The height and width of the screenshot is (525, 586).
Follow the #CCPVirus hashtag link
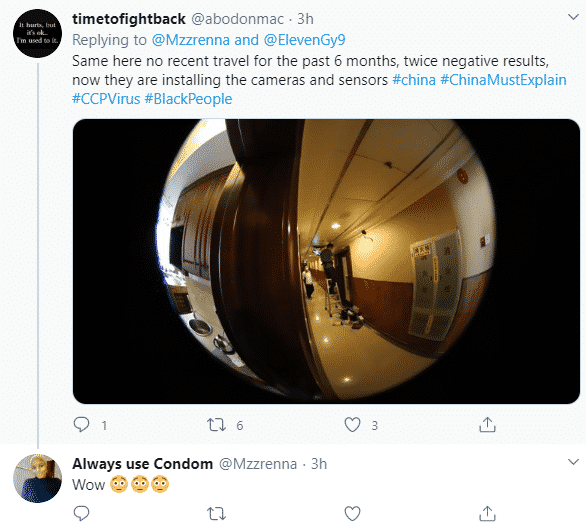click(106, 99)
